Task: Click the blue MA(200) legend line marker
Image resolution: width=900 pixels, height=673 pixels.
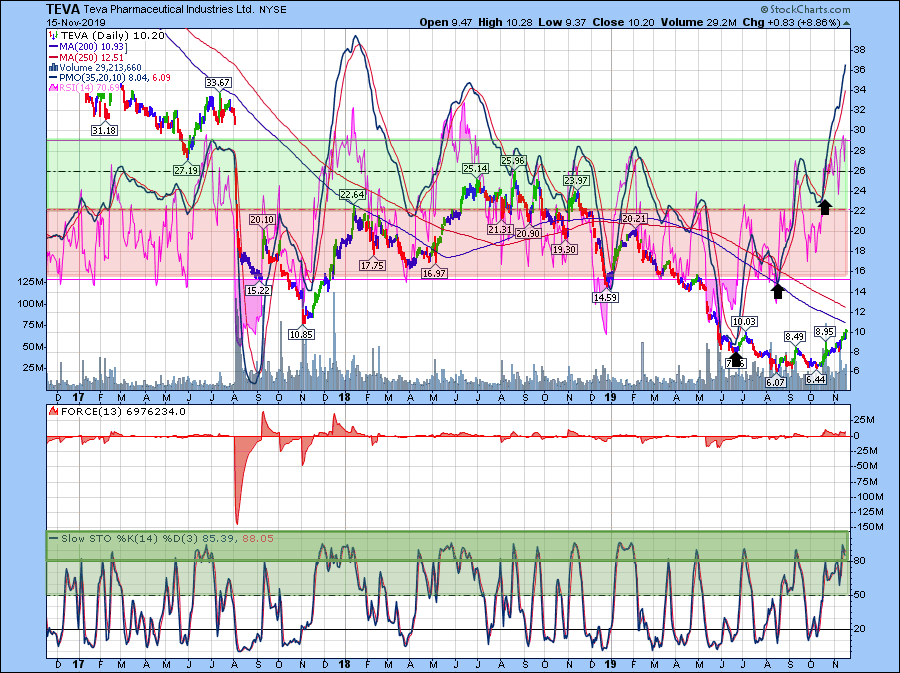Action: (53, 45)
